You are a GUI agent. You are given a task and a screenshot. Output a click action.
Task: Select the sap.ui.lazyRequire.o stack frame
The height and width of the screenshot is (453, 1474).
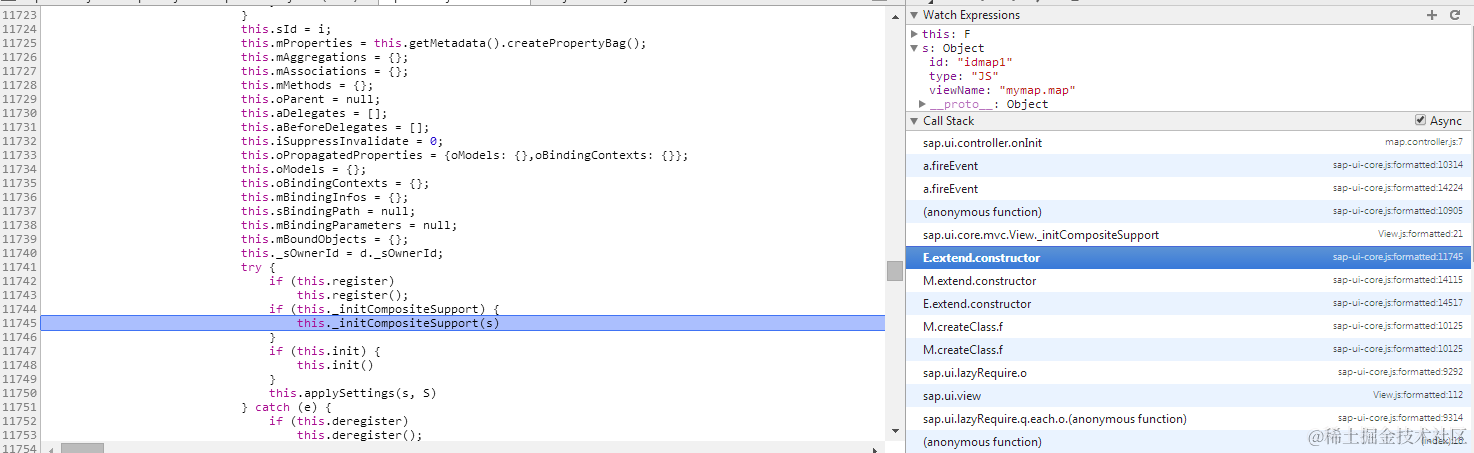(1189, 373)
